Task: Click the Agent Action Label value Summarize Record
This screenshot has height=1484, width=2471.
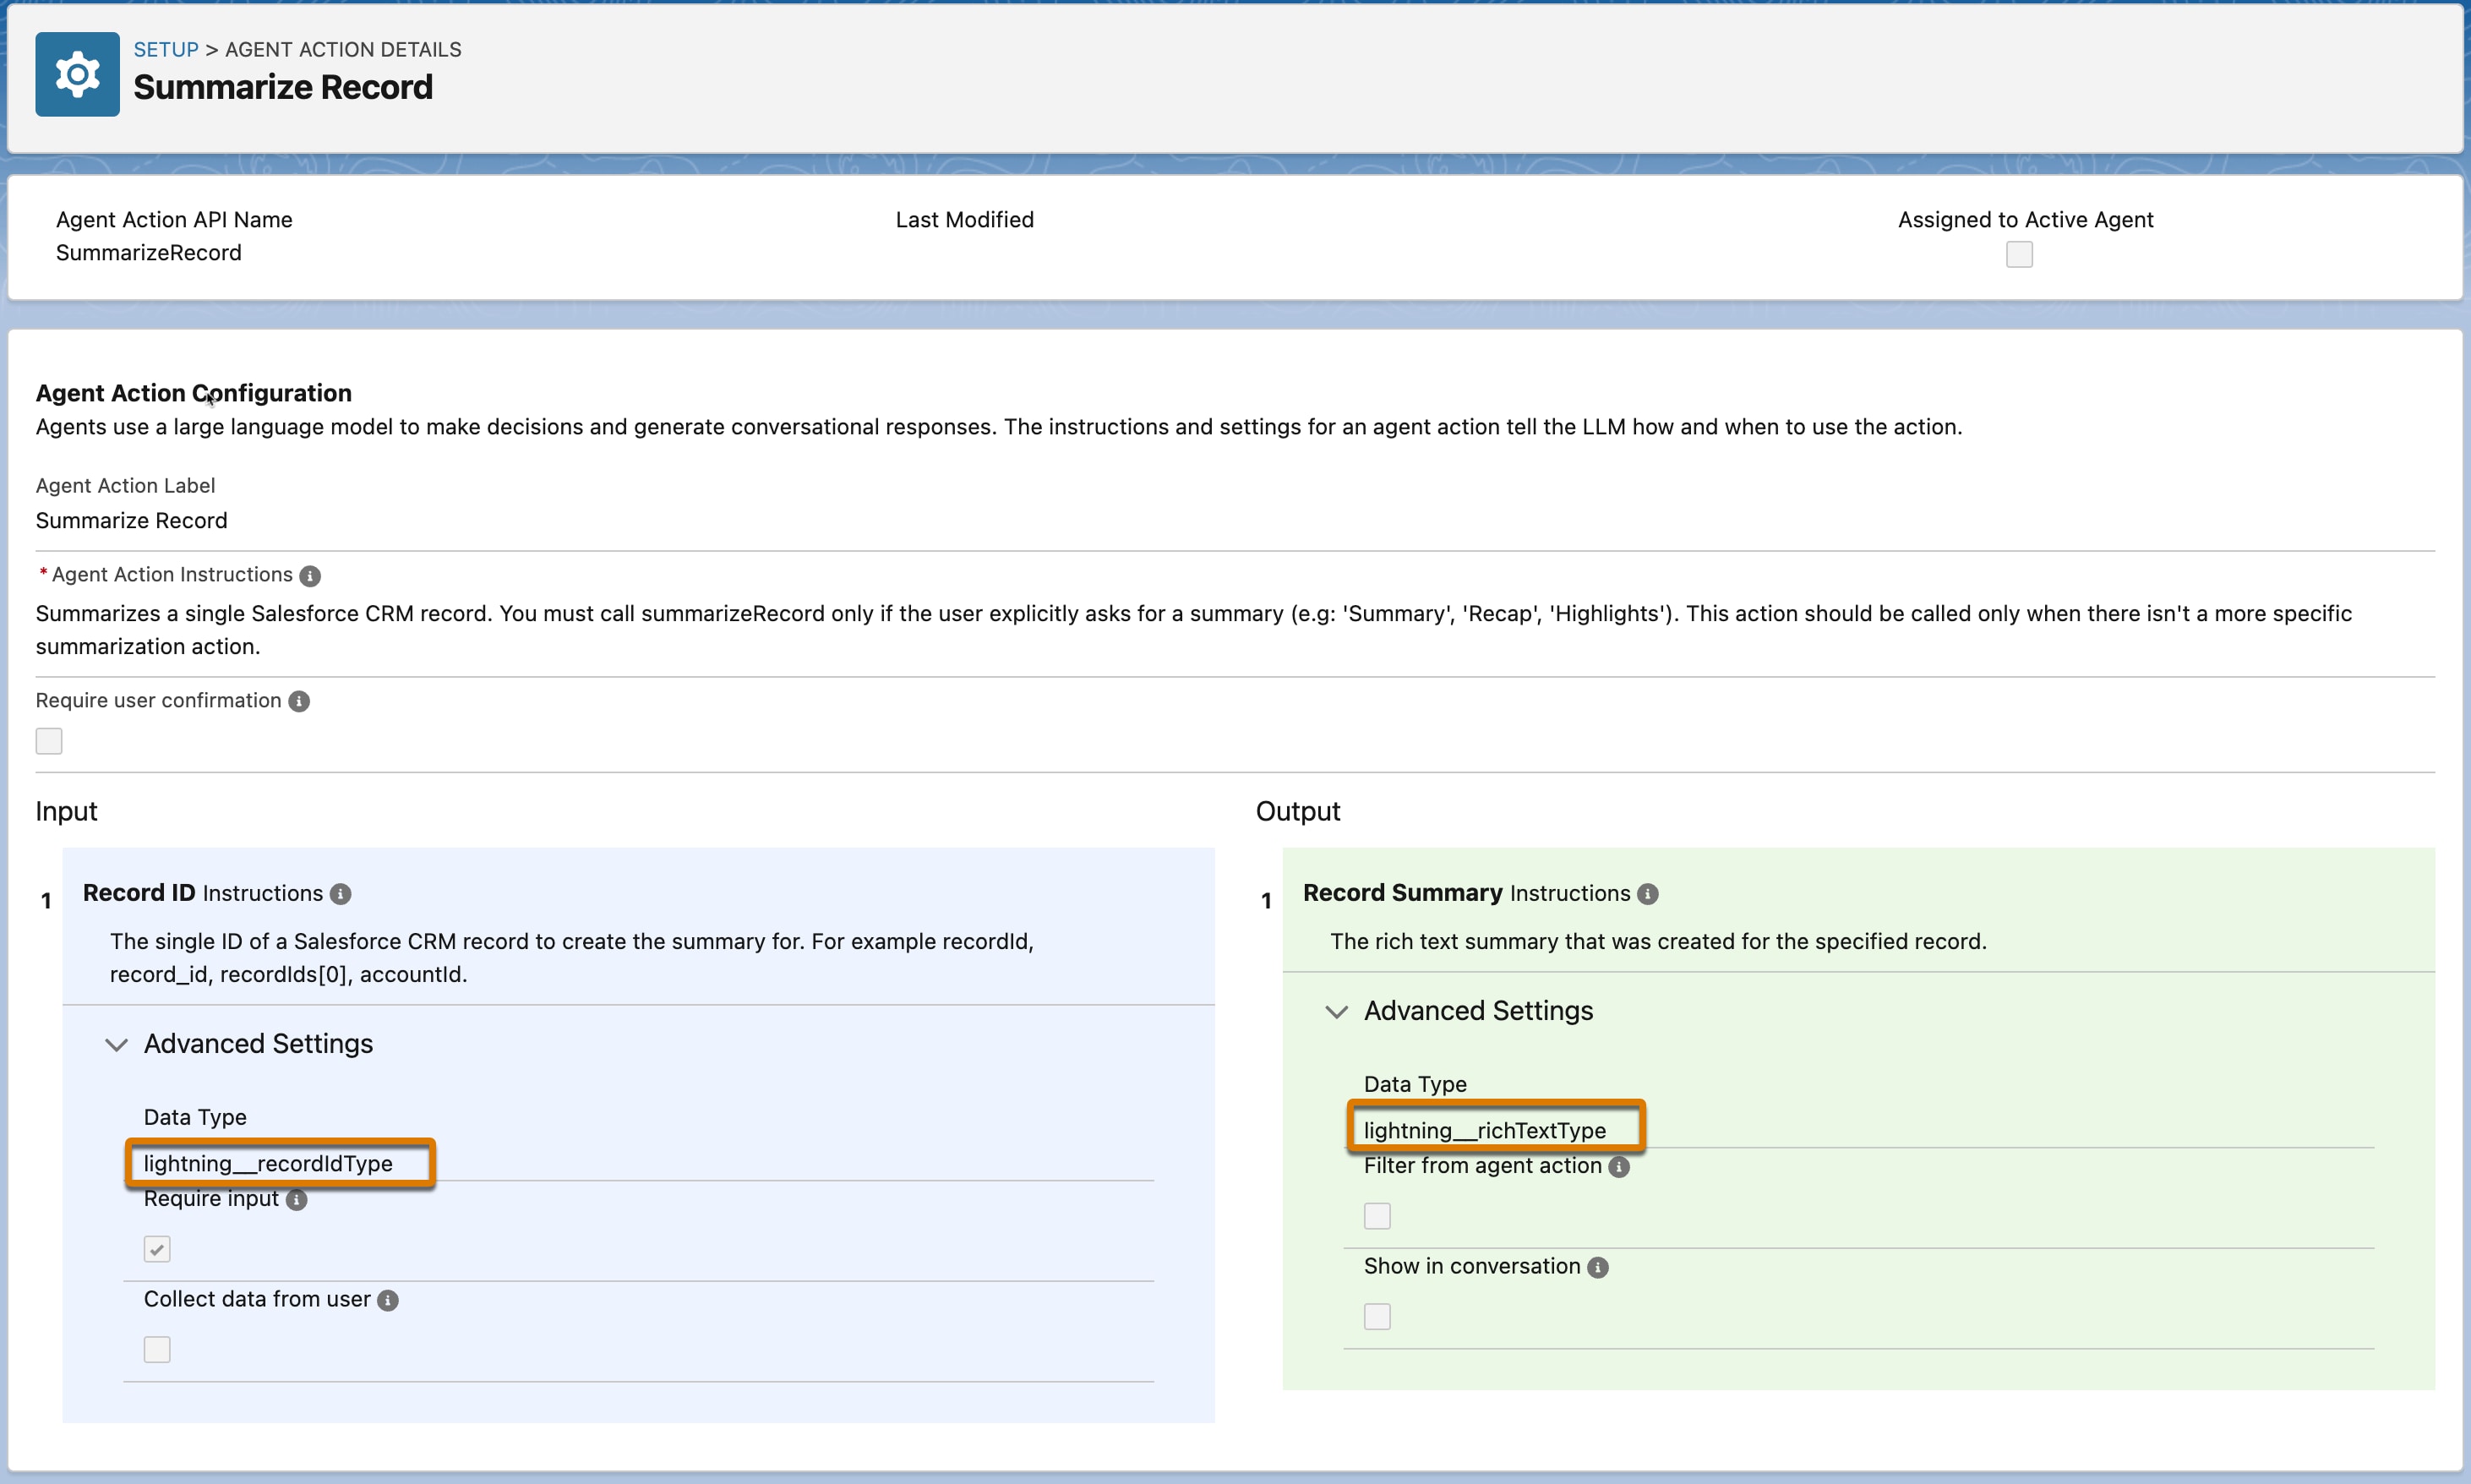Action: point(132,521)
